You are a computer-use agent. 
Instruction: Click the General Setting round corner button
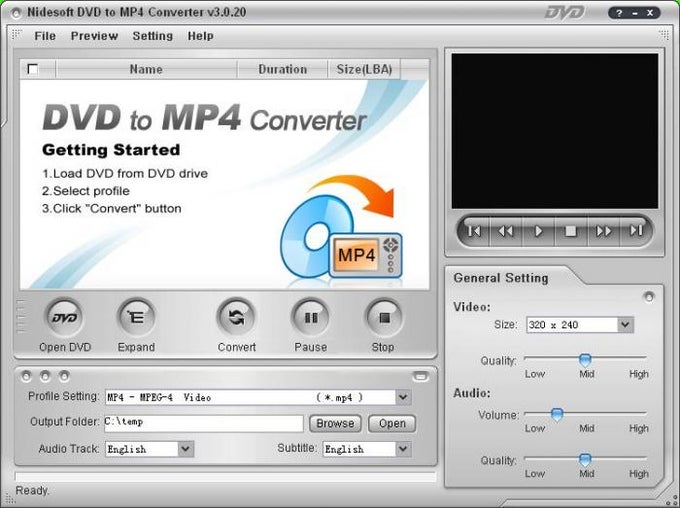[x=649, y=297]
